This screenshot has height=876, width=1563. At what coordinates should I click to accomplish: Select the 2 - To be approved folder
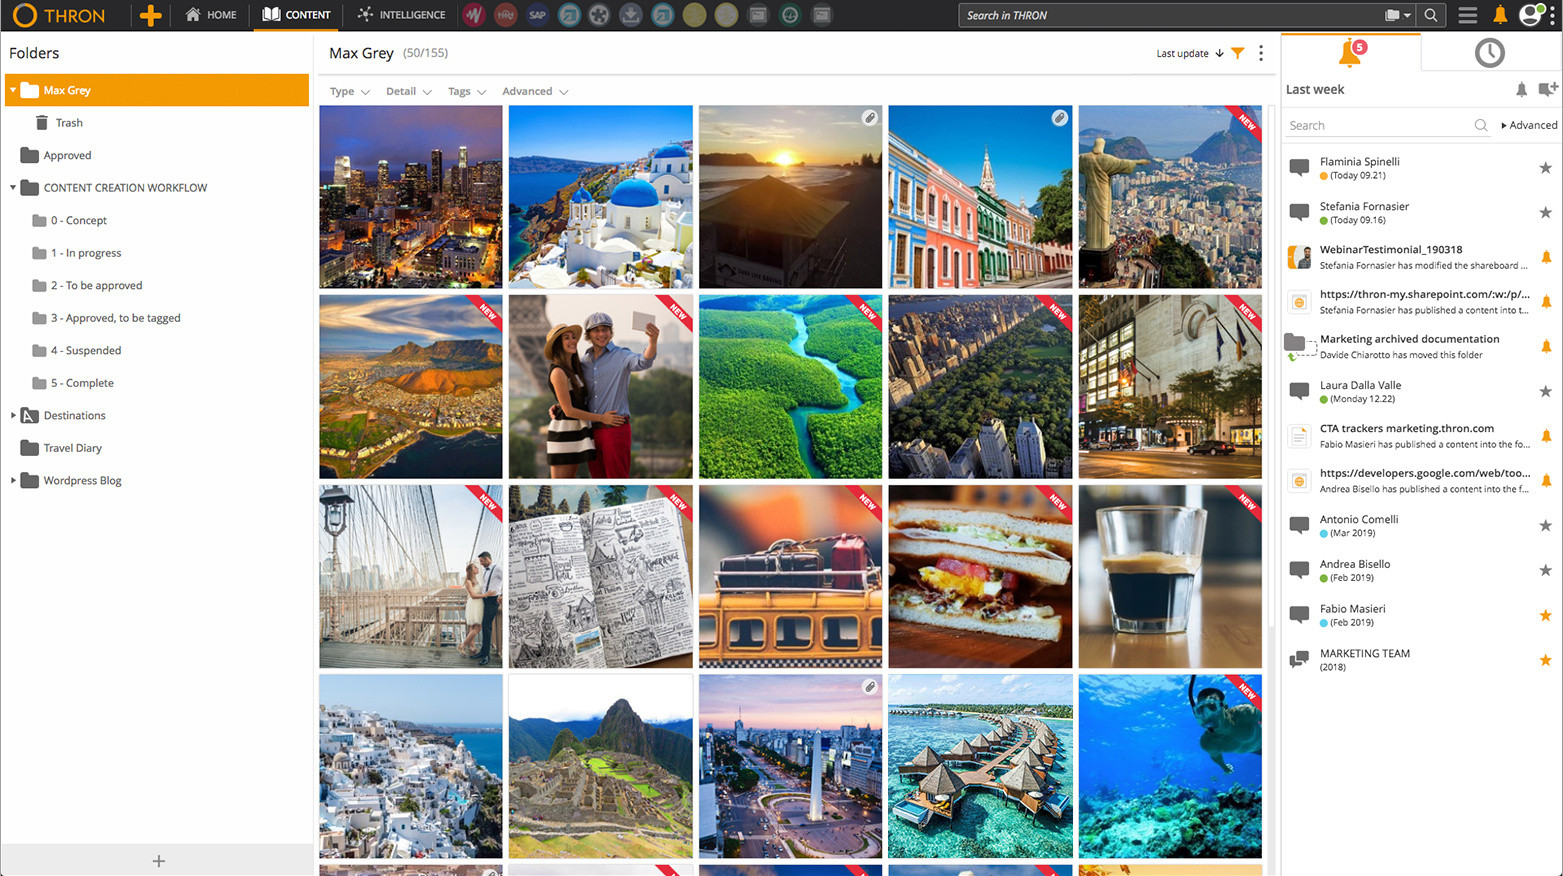[96, 285]
